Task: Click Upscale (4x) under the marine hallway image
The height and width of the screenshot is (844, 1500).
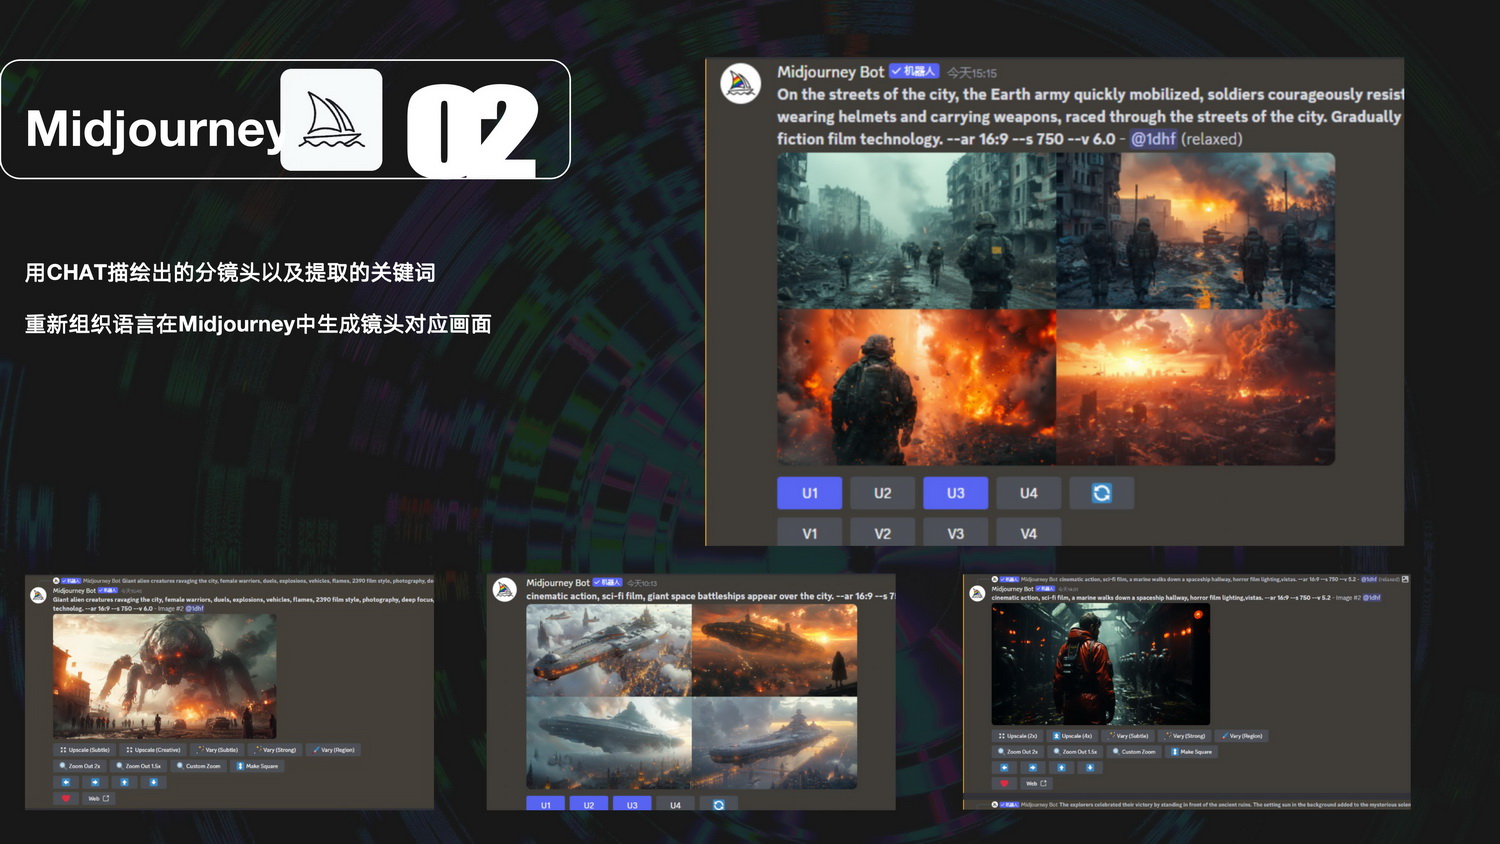Action: (1072, 736)
